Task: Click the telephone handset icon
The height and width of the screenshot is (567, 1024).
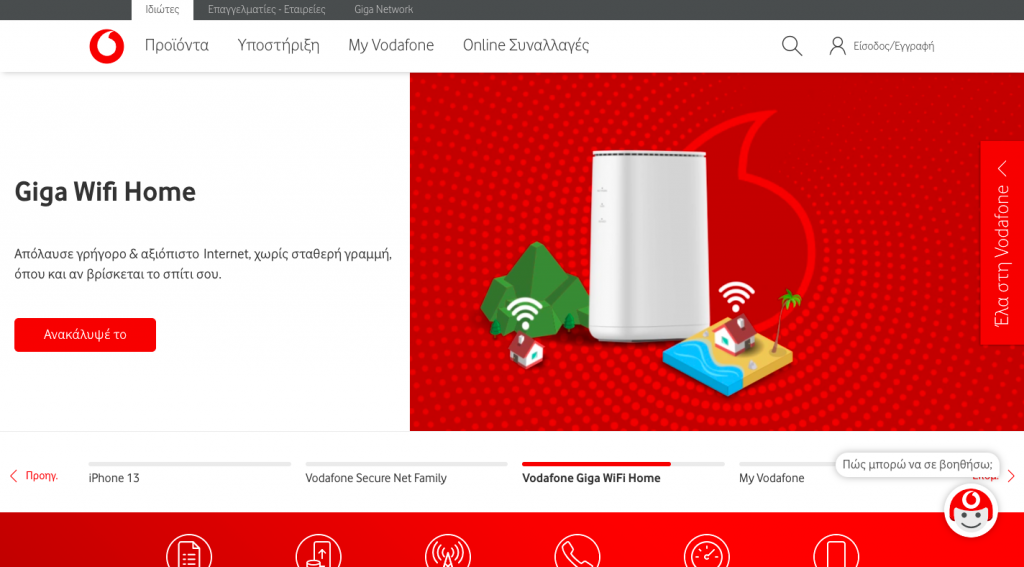Action: (577, 551)
